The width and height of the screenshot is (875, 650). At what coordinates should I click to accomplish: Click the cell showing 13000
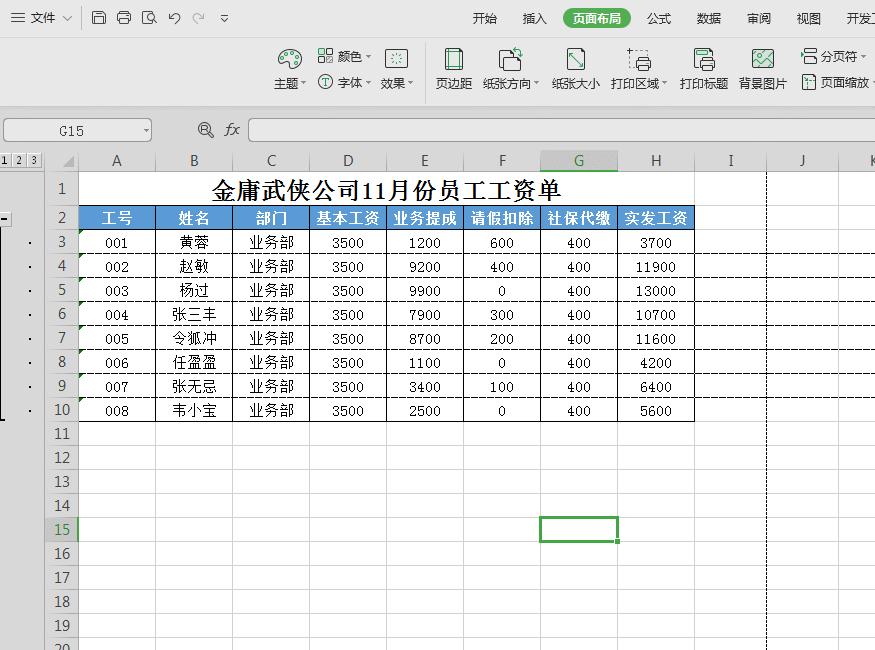(x=656, y=290)
